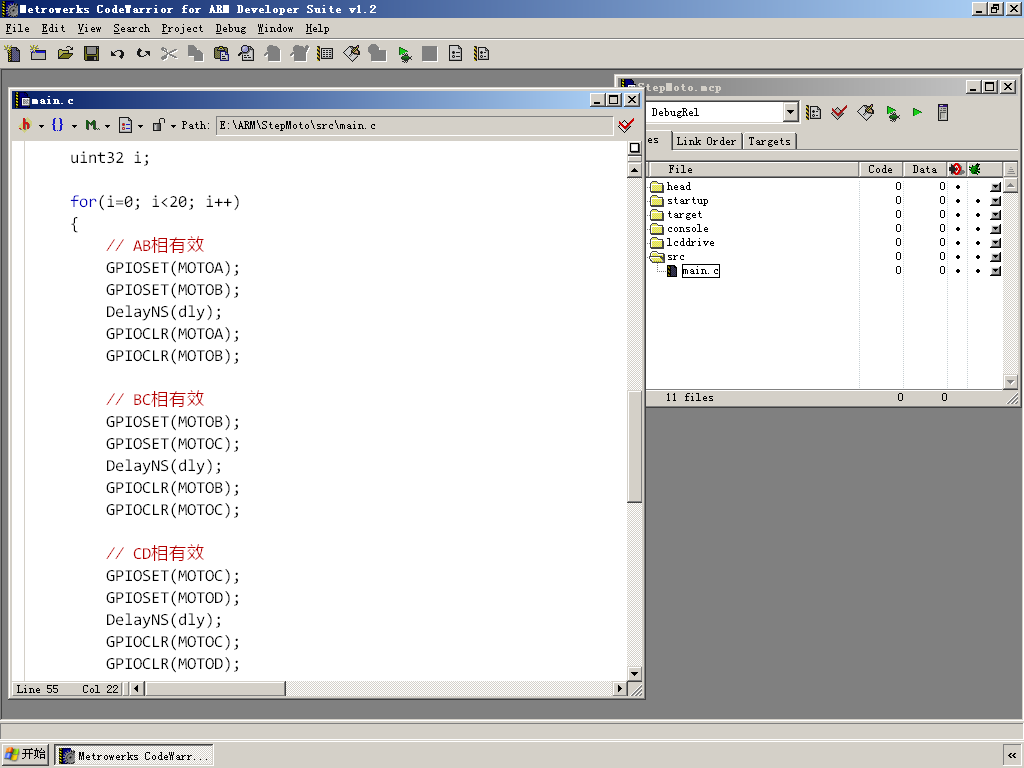This screenshot has height=768, width=1024.
Task: Open the document settings dropdown in the editor
Action: coord(131,125)
